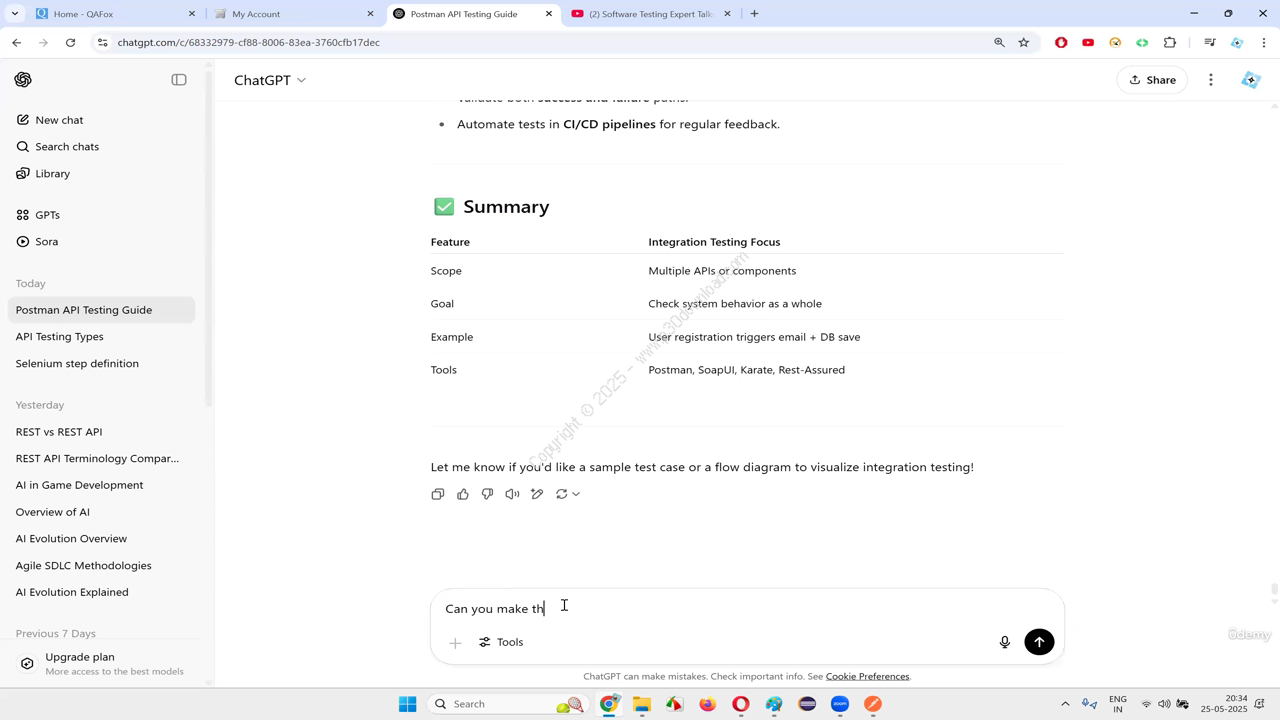Mark the response with thumbs up
This screenshot has height=720, width=1280.
click(463, 494)
